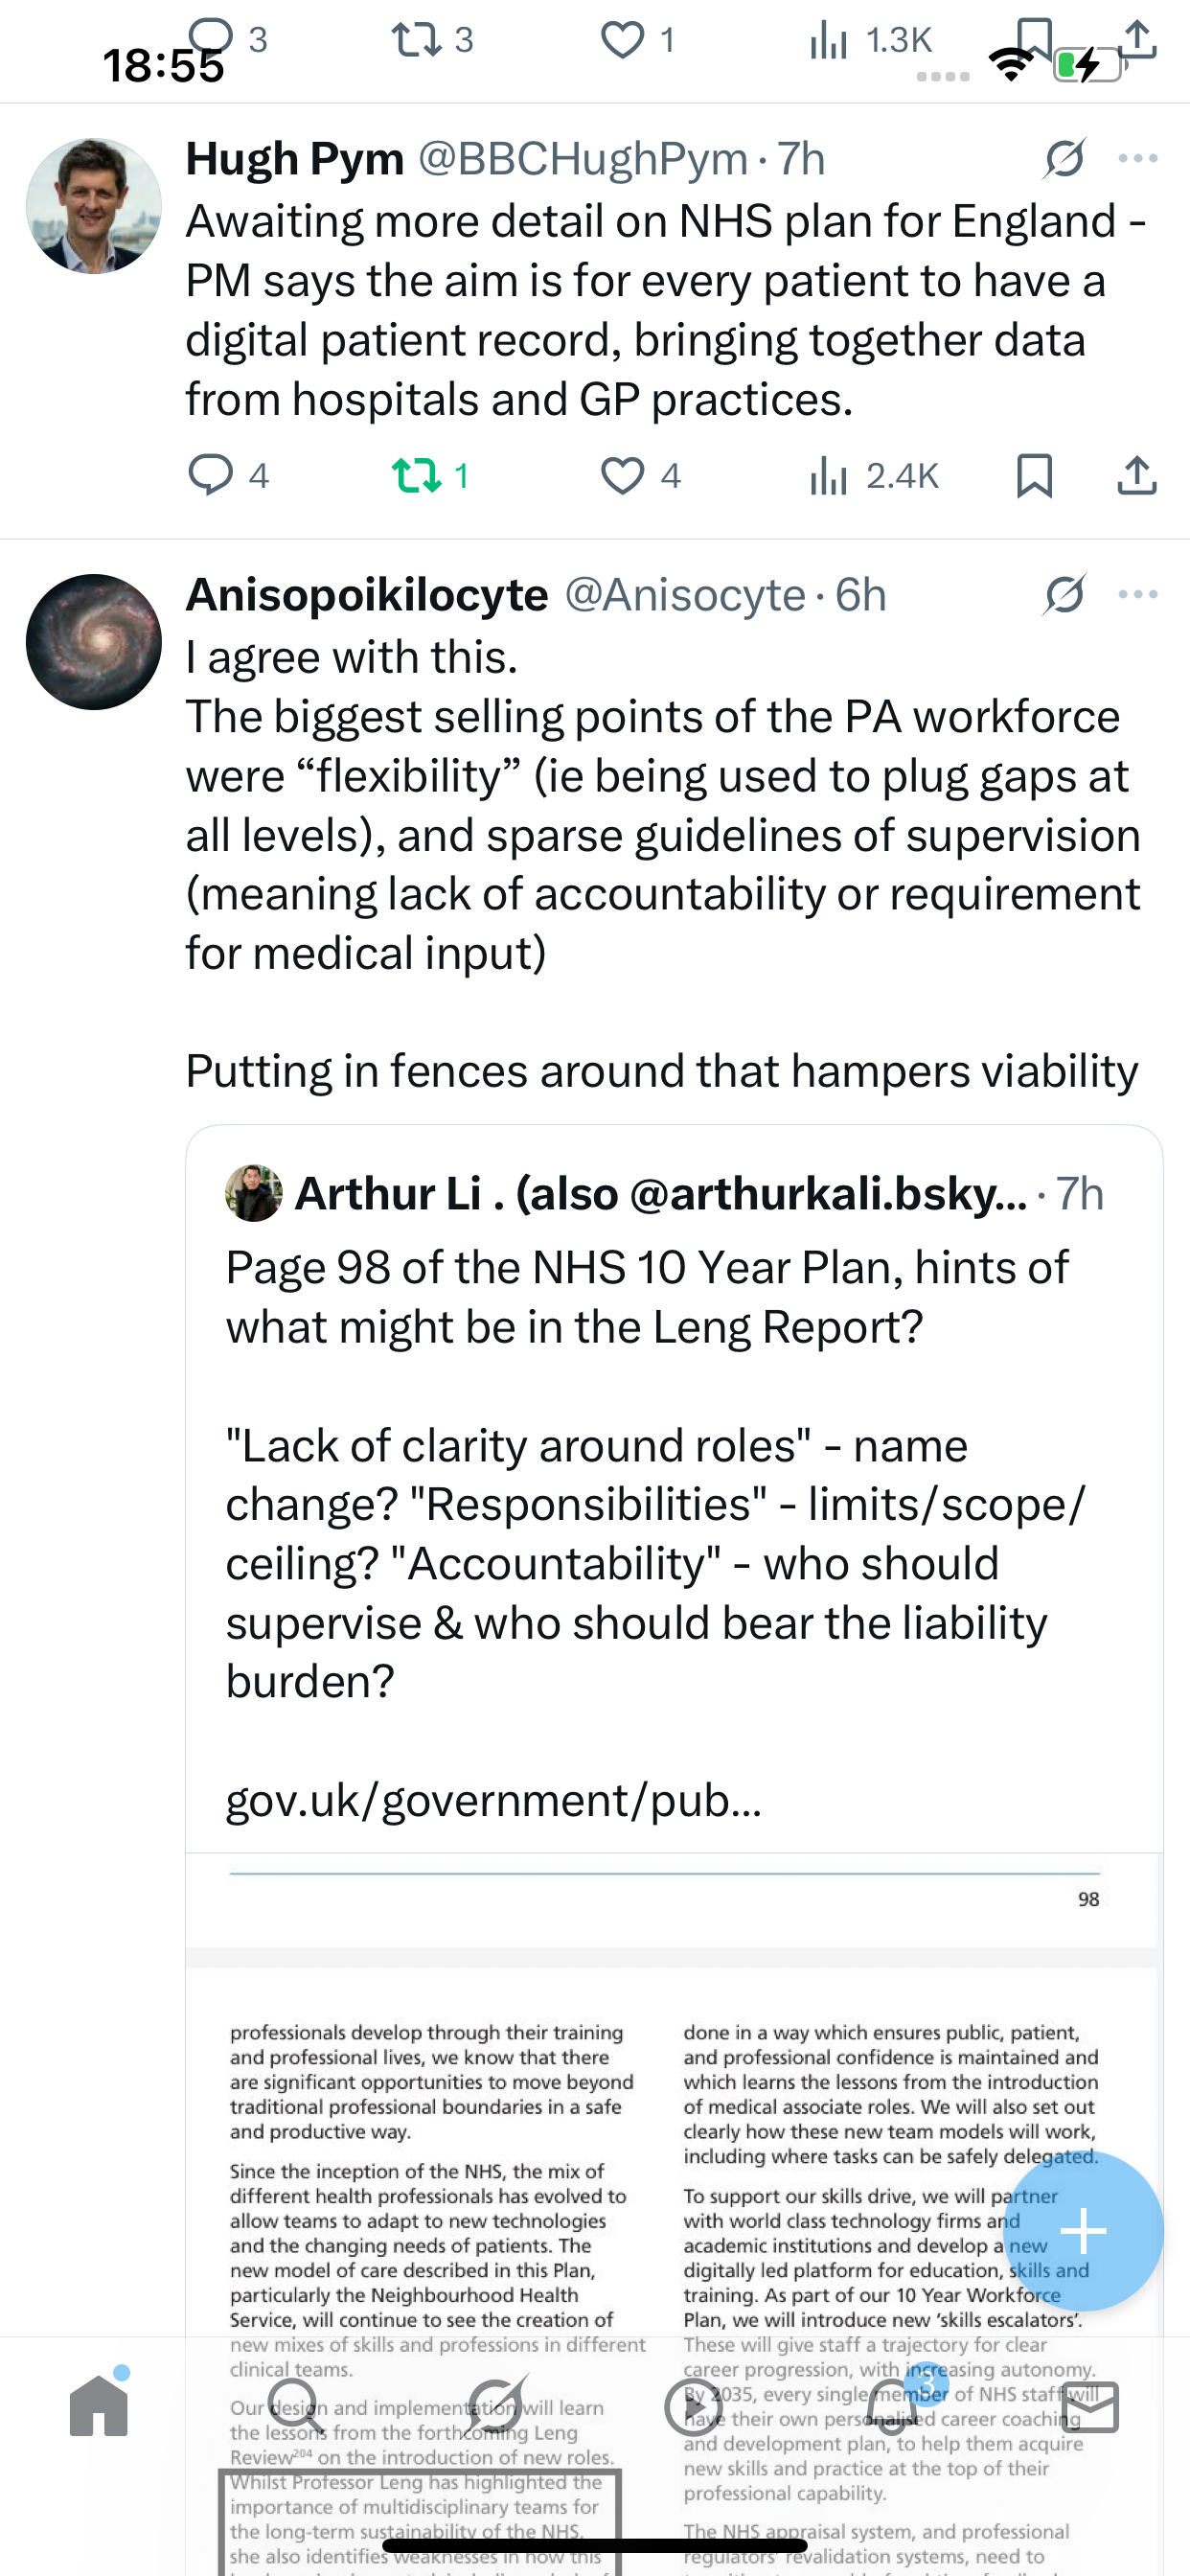The width and height of the screenshot is (1190, 2576).
Task: Open Notifications bell tab
Action: click(893, 2406)
